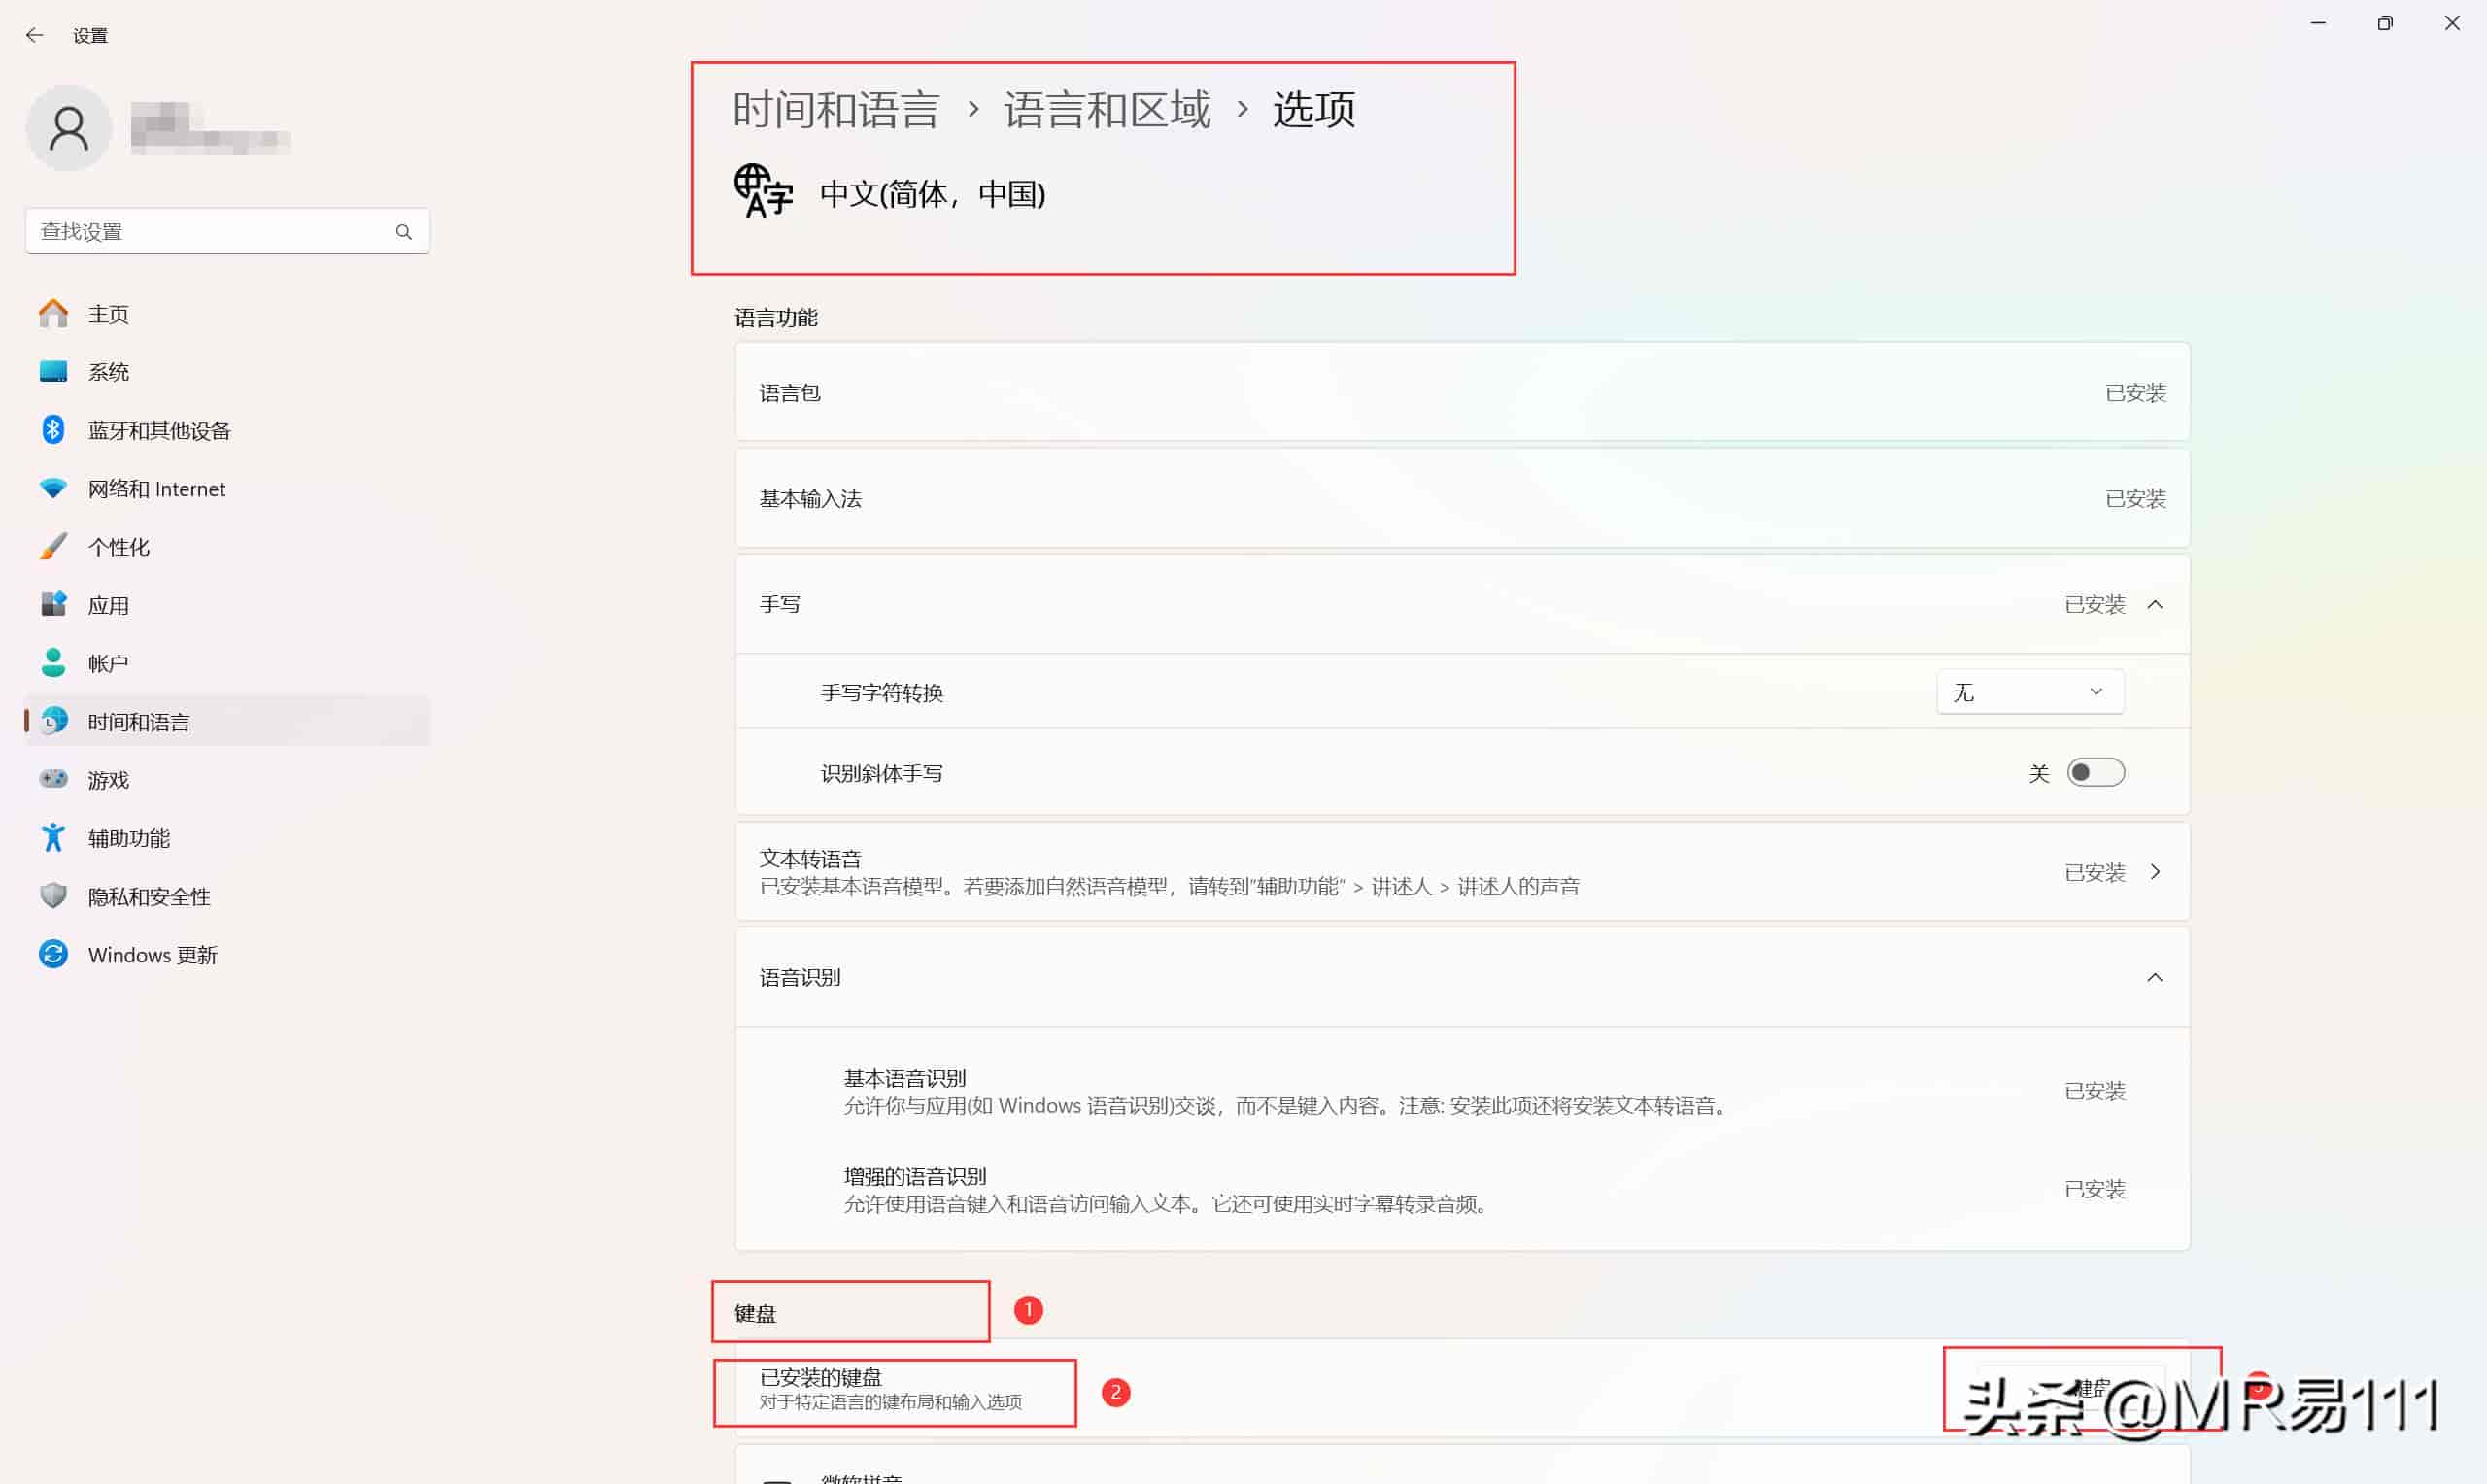Click the 辅助功能 accessibility icon
This screenshot has height=1484, width=2487.
click(53, 837)
